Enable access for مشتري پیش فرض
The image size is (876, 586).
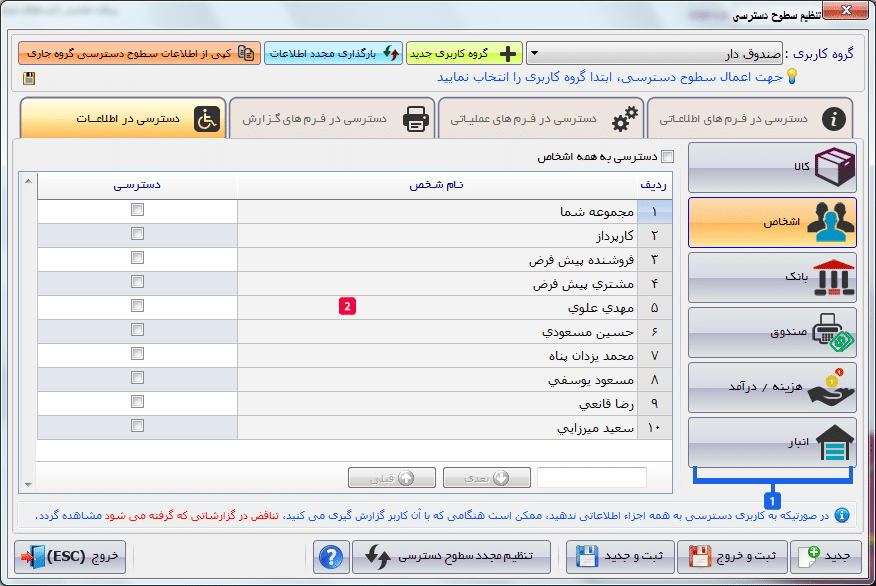(x=137, y=282)
